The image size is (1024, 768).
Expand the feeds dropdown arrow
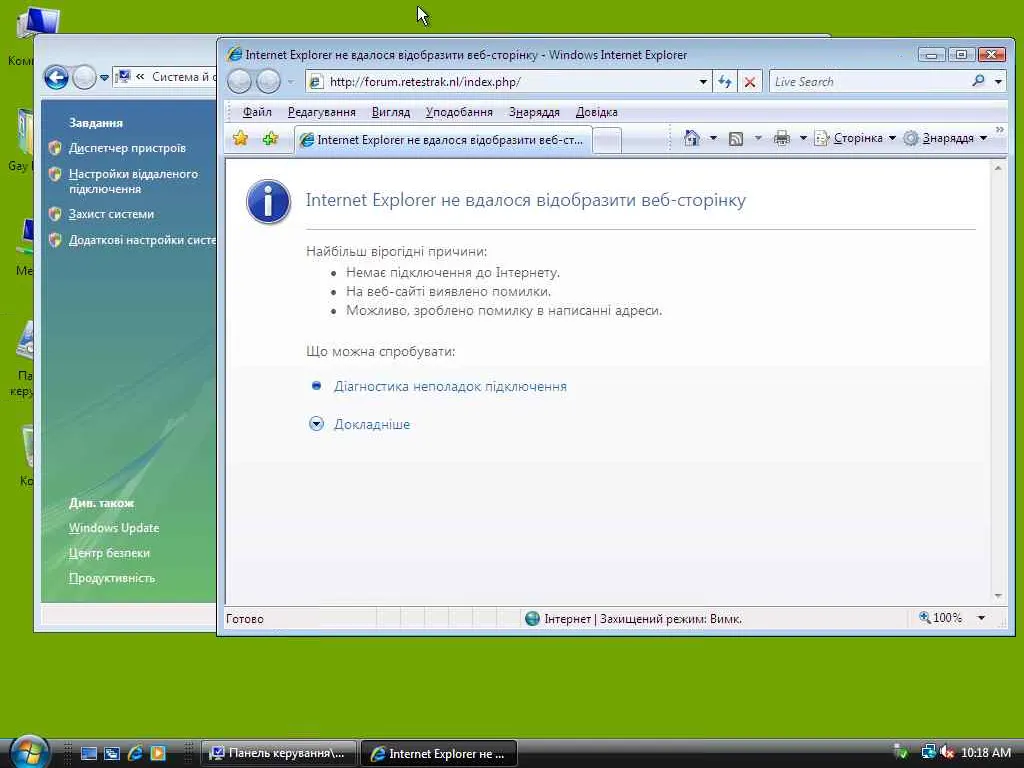pyautogui.click(x=758, y=138)
